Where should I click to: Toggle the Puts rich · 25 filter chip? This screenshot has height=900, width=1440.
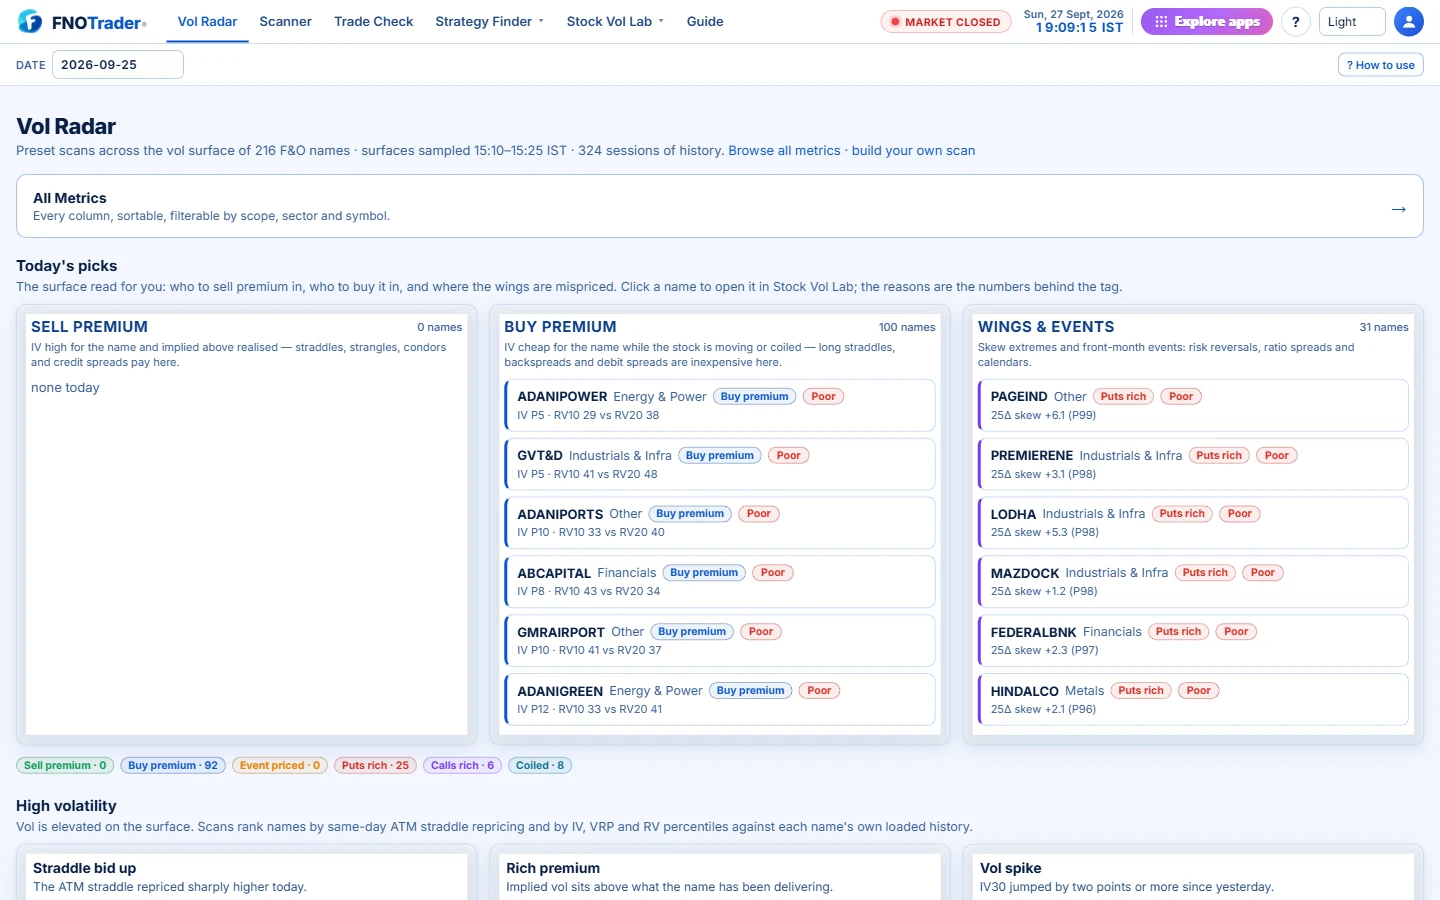(x=375, y=765)
